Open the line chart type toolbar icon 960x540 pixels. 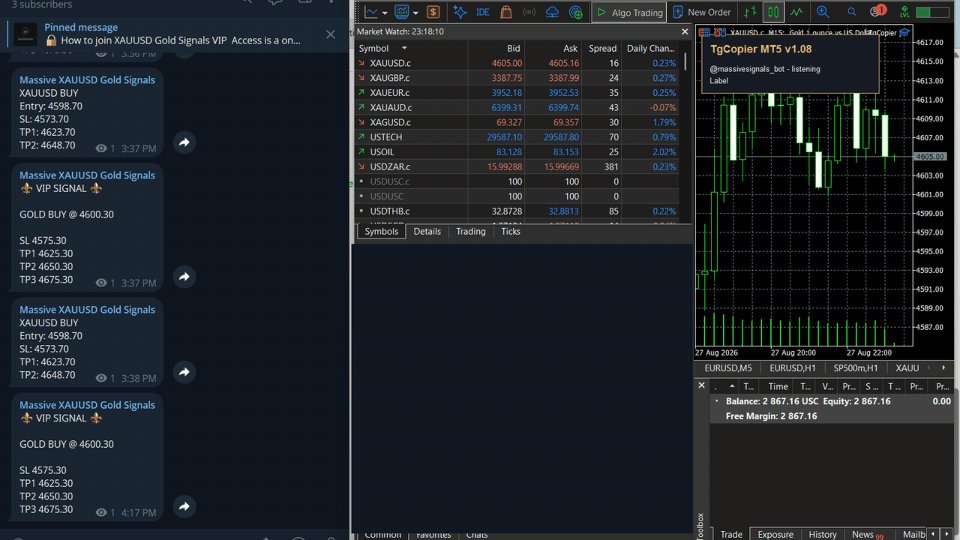371,12
